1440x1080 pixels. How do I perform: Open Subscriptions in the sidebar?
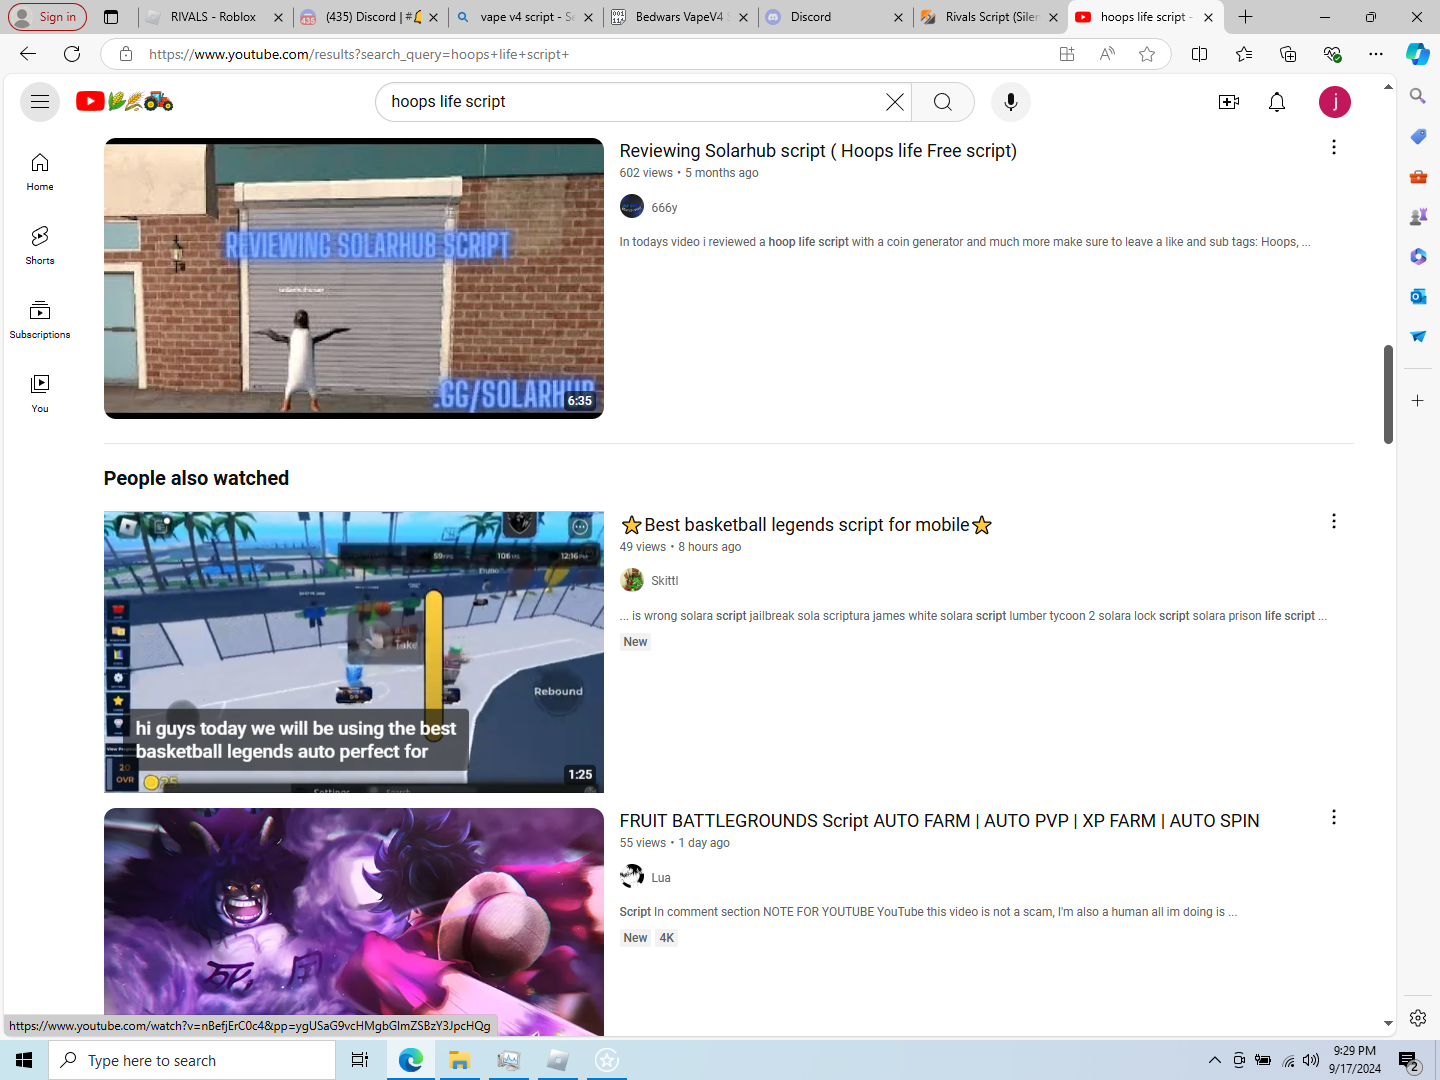coord(40,320)
